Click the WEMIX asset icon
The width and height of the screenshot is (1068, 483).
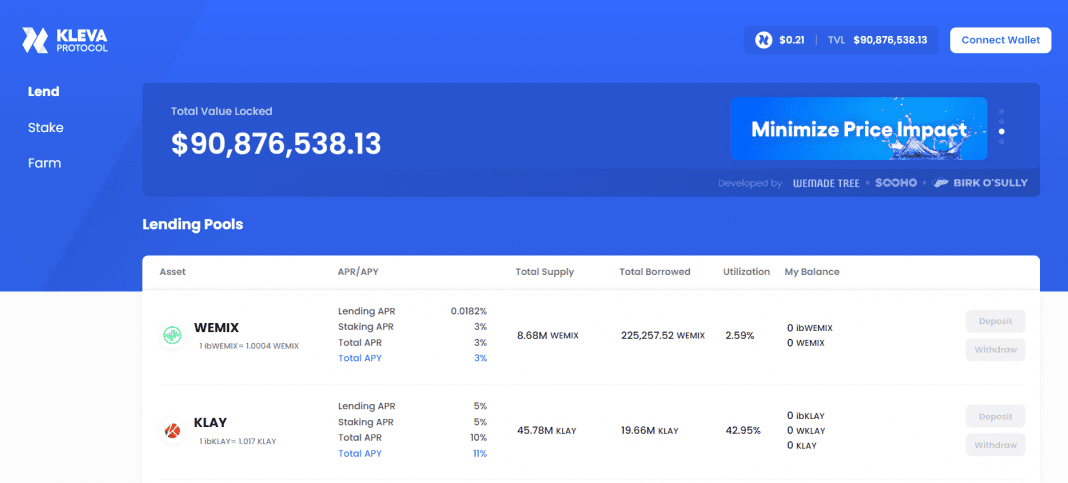(171, 336)
